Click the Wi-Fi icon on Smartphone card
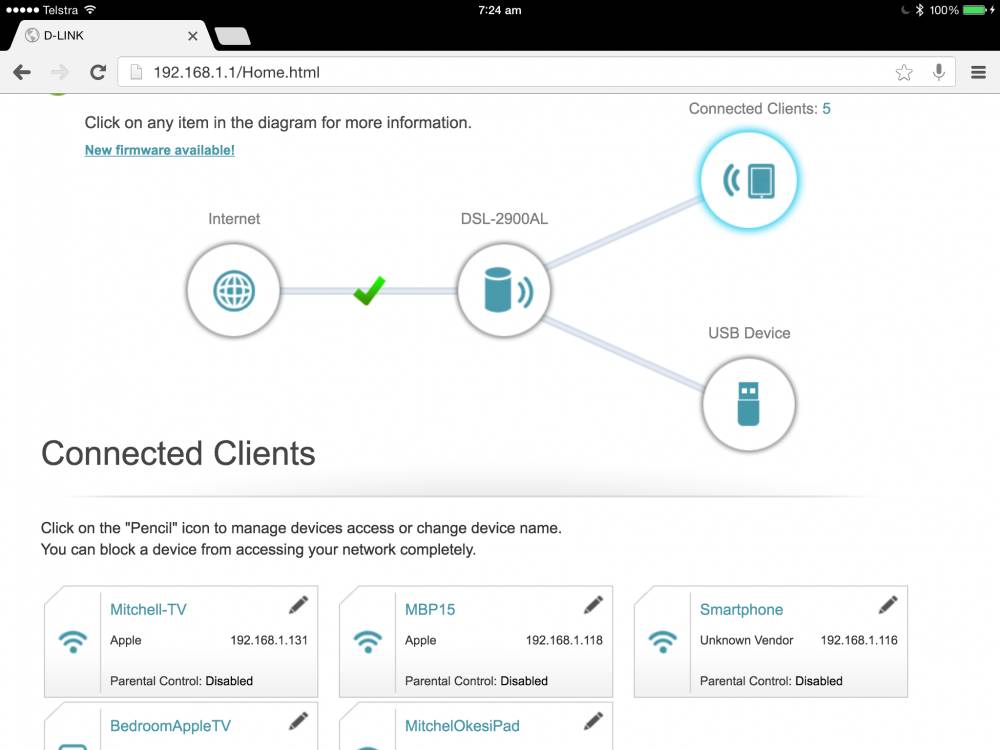1000x750 pixels. 663,641
